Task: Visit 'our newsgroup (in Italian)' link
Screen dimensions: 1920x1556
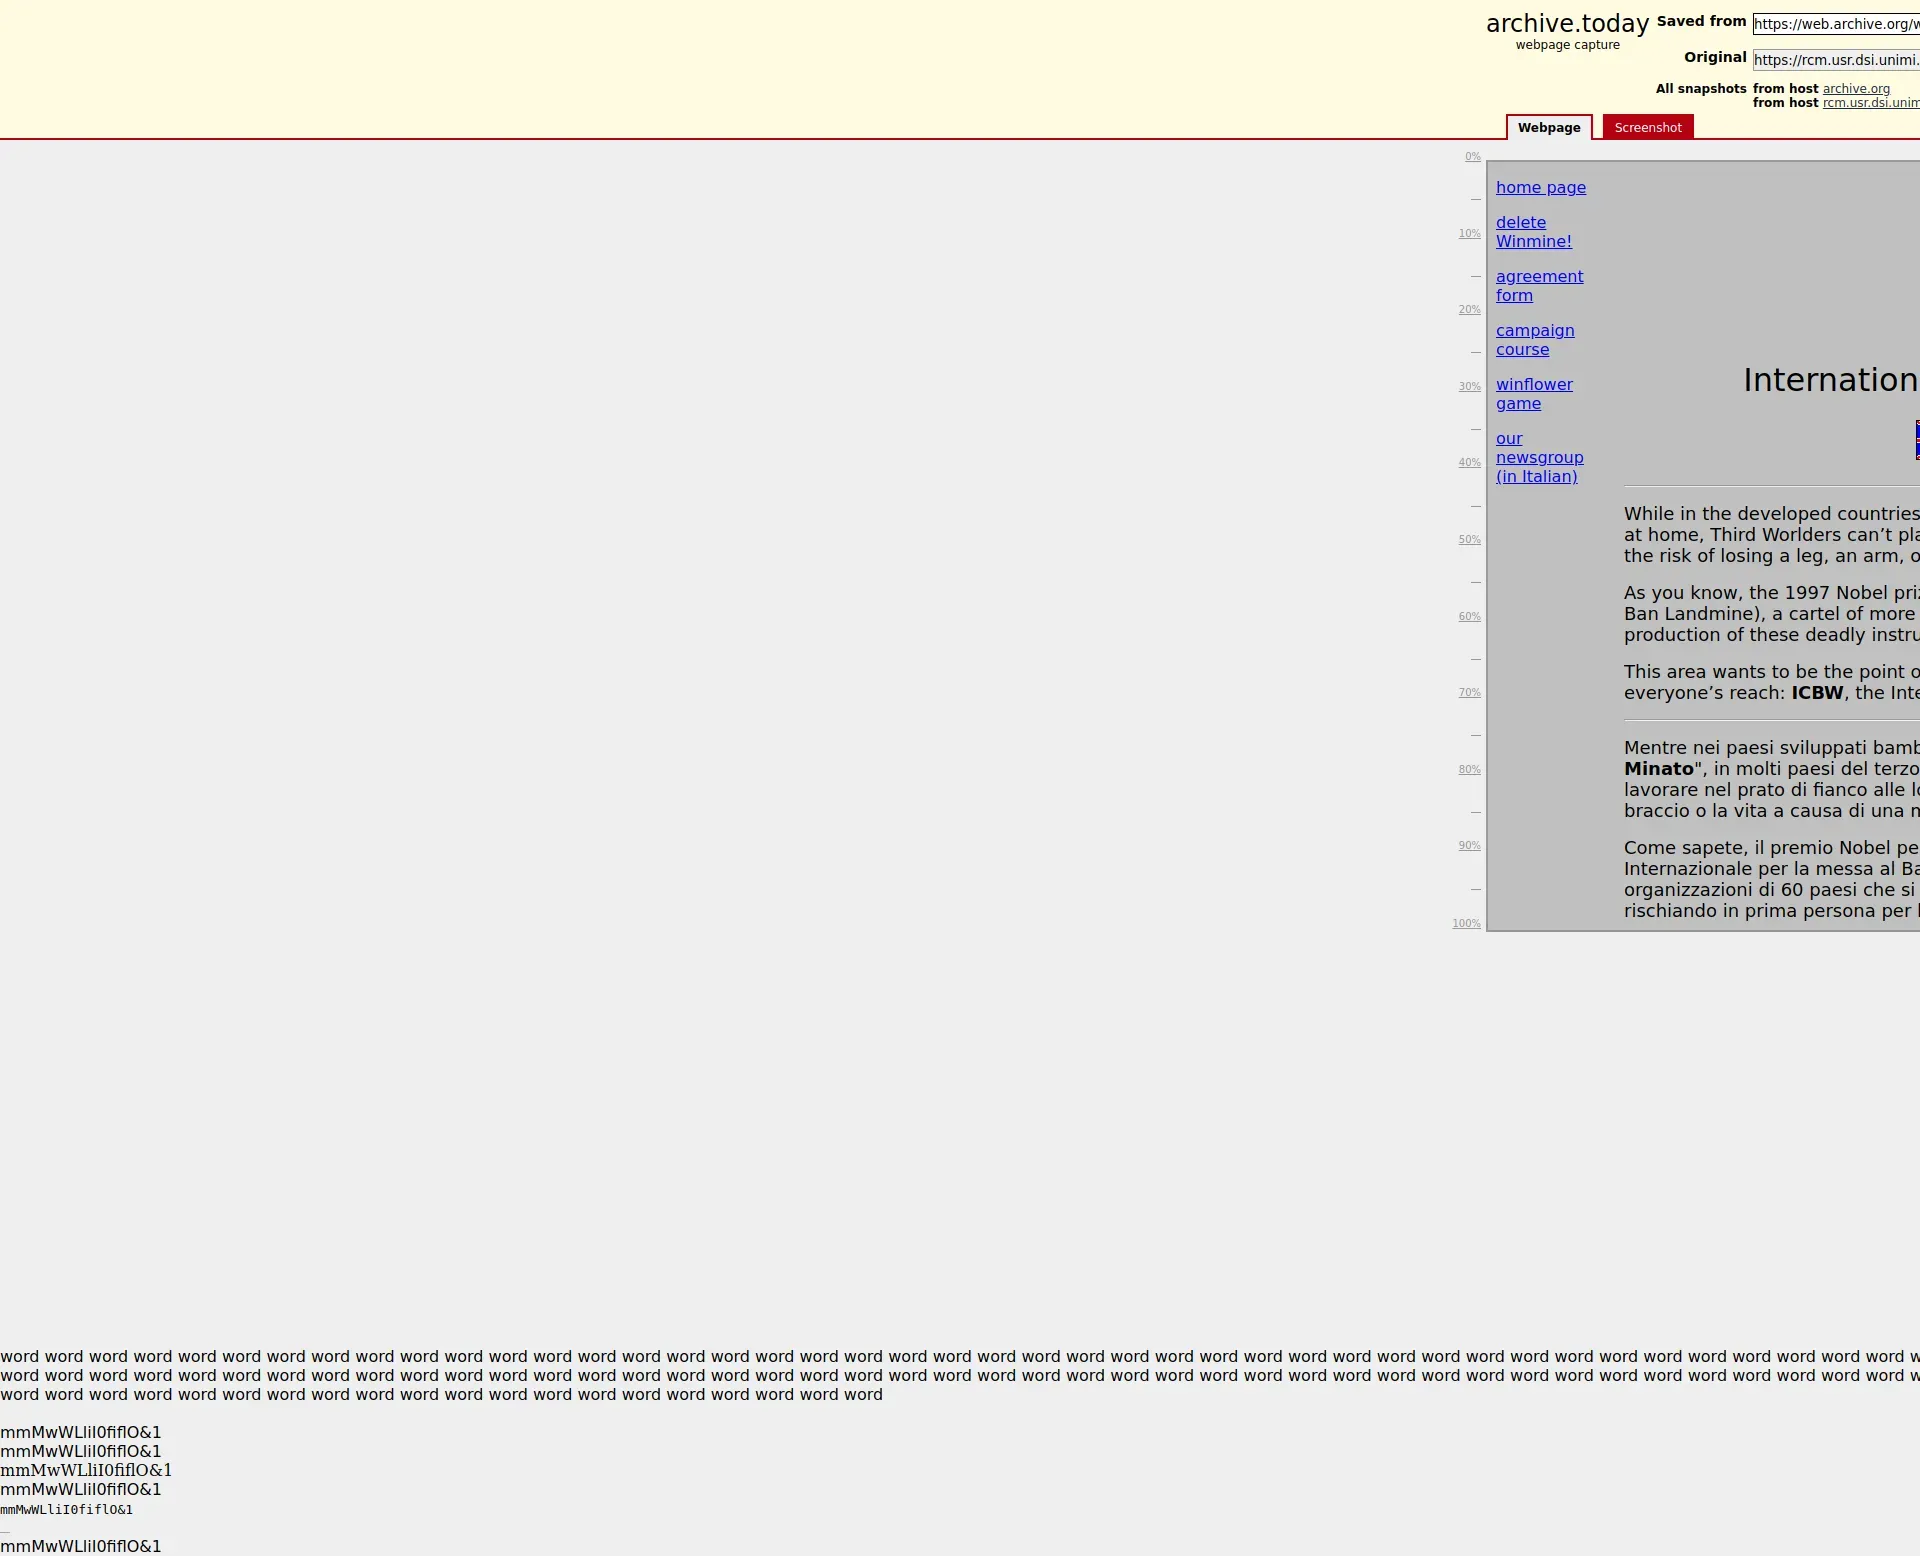Action: pos(1538,458)
